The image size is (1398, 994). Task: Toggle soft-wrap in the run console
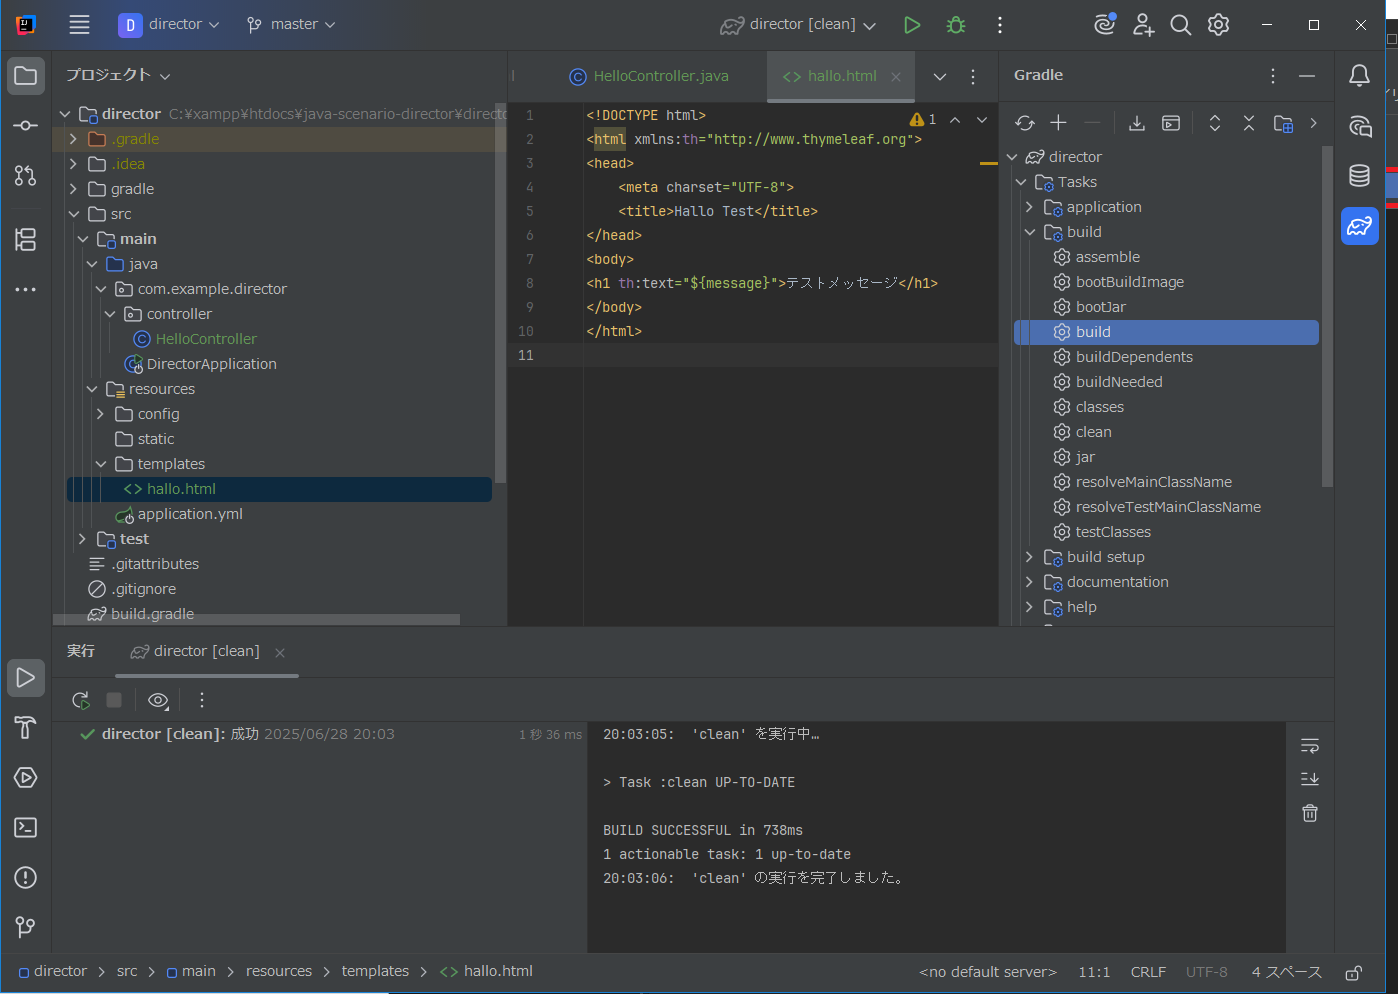coord(1310,746)
